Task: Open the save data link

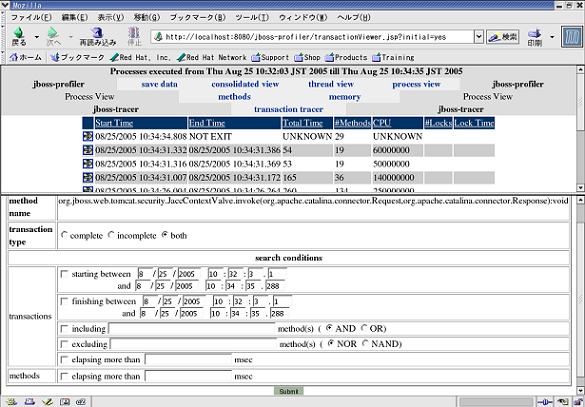Action: pos(159,84)
